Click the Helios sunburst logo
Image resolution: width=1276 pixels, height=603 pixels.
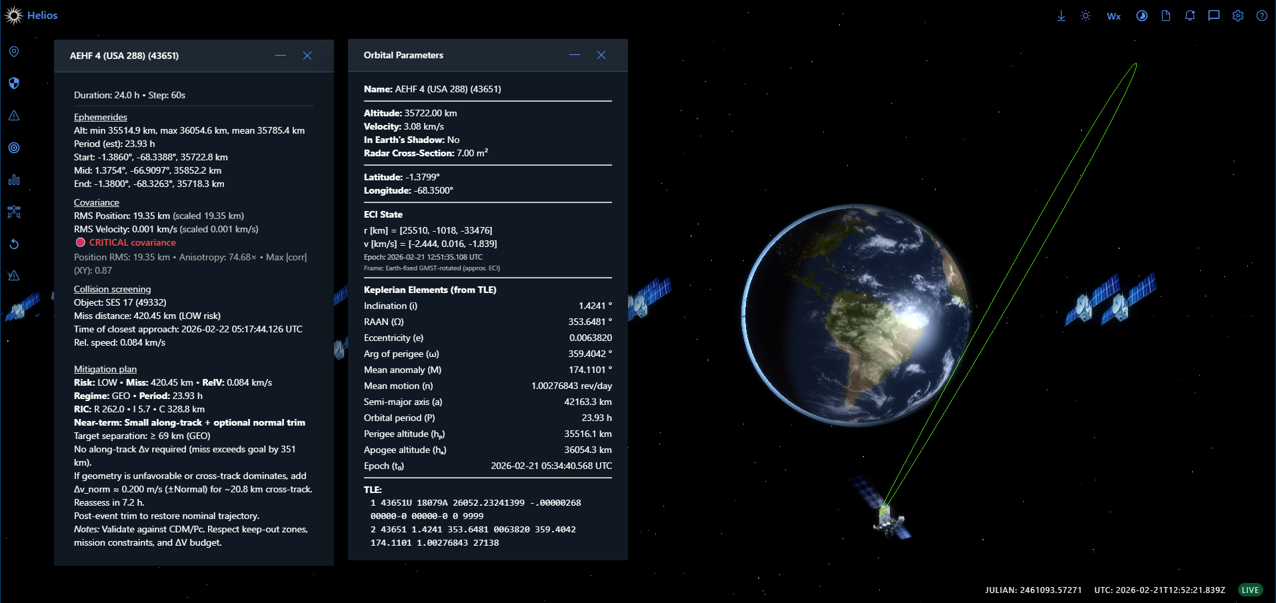(x=14, y=16)
